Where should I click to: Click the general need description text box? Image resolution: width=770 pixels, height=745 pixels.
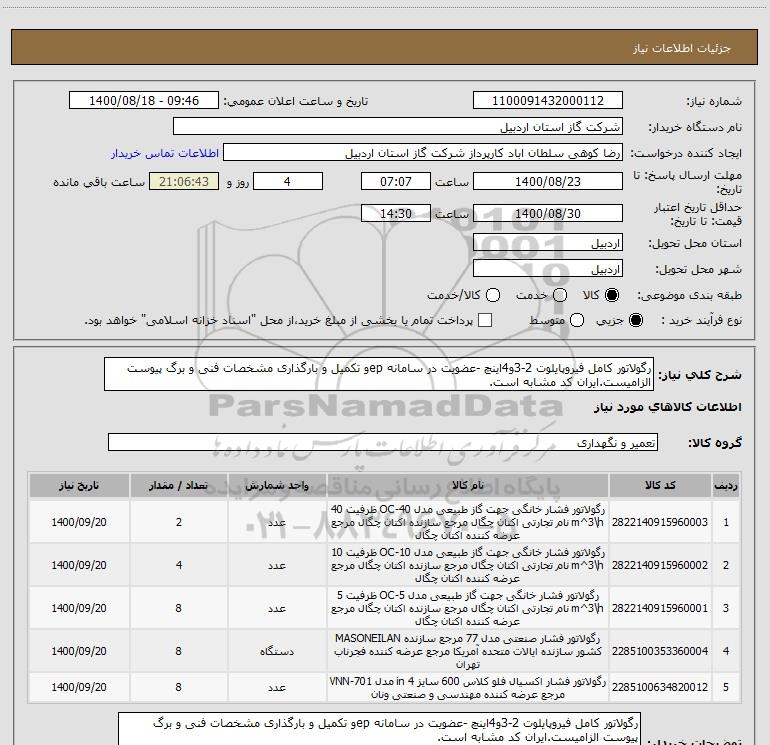[x=379, y=374]
